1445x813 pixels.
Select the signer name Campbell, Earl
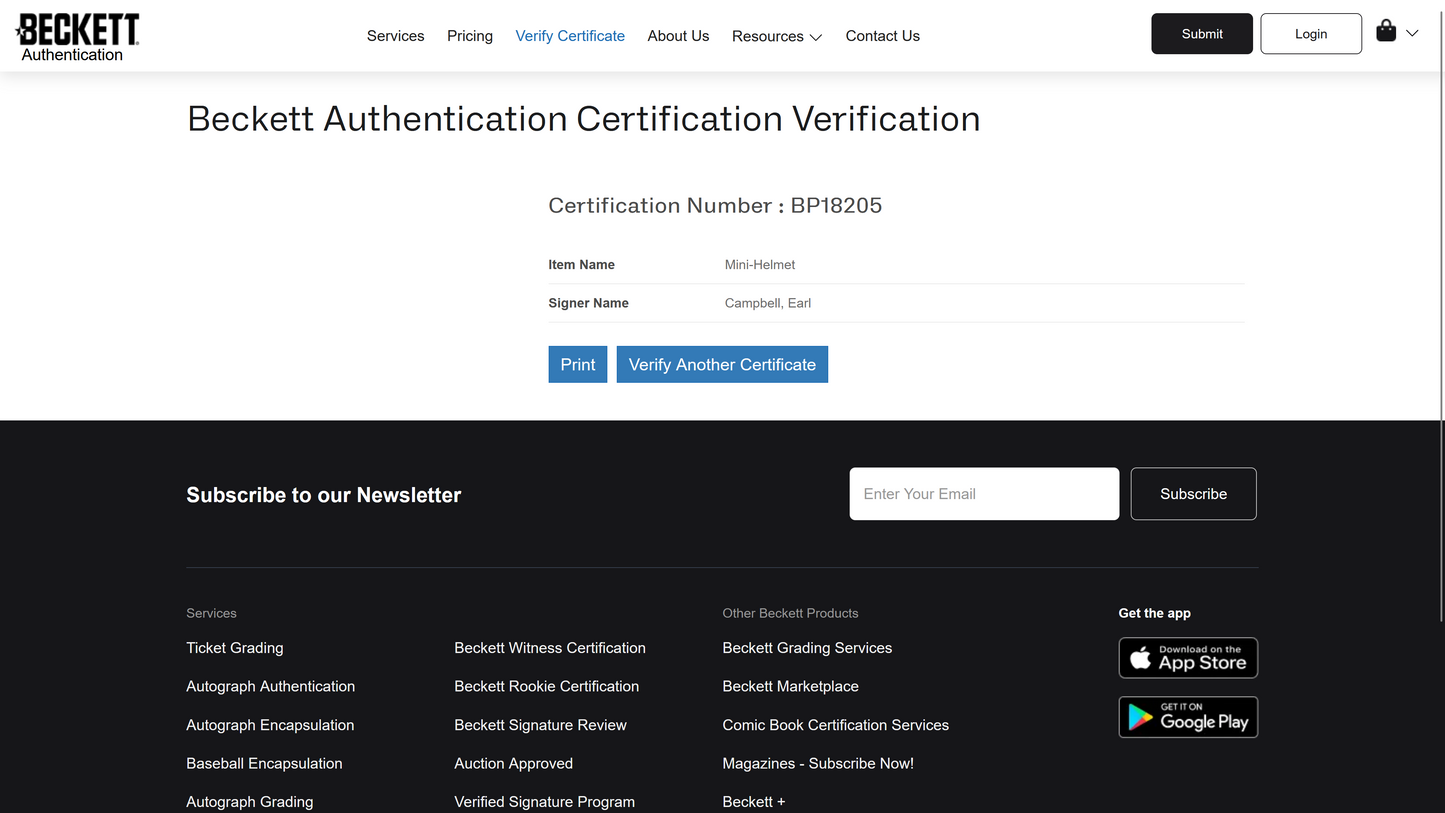[x=768, y=303]
